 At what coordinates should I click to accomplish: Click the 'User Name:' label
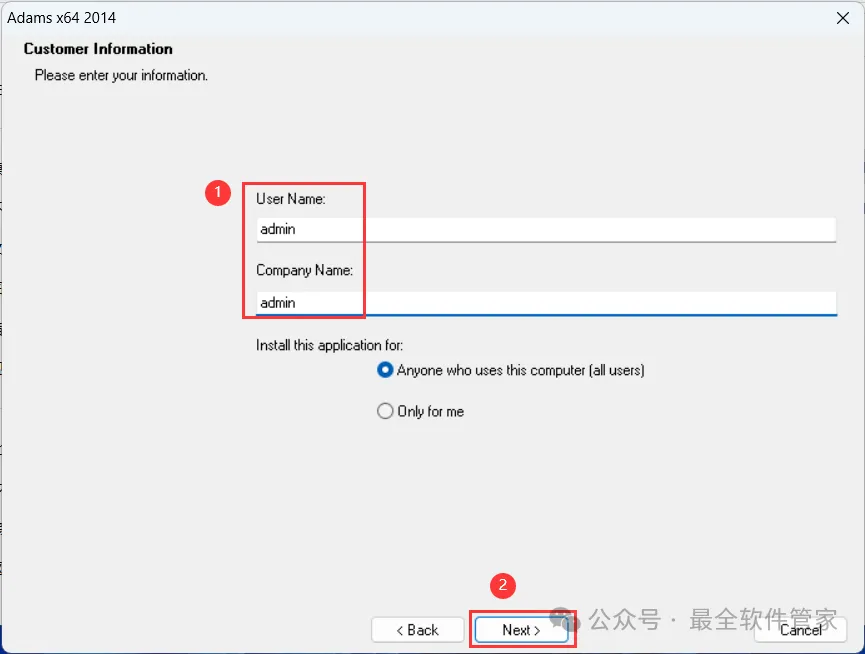(x=291, y=199)
